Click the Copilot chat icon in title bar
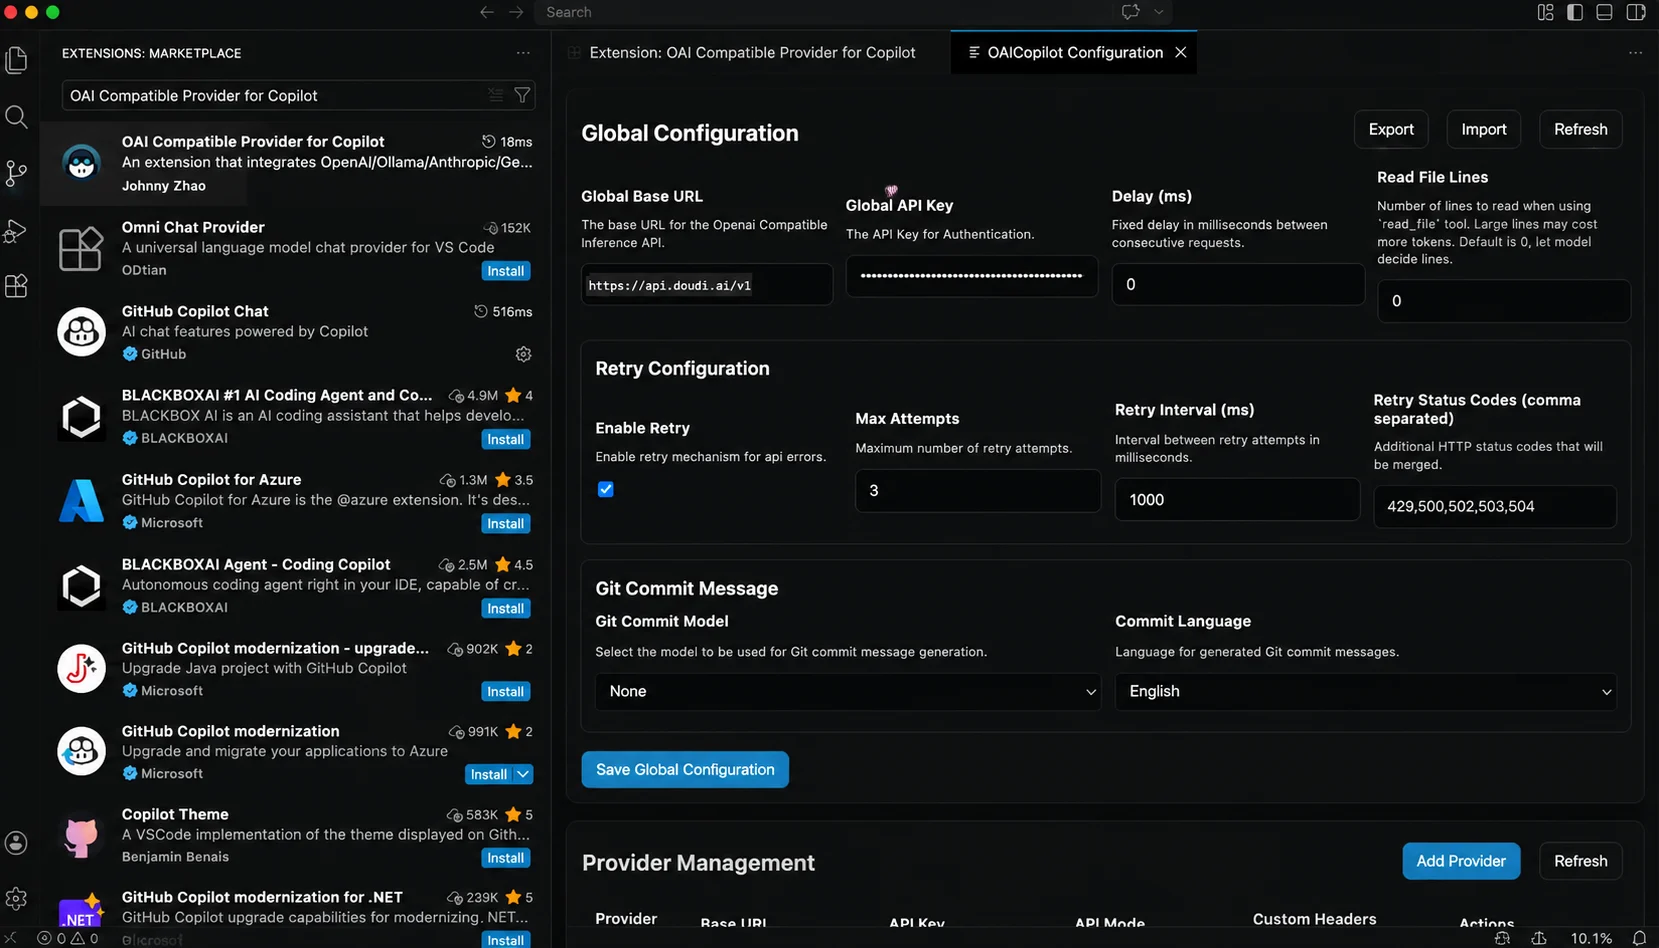 (1130, 12)
